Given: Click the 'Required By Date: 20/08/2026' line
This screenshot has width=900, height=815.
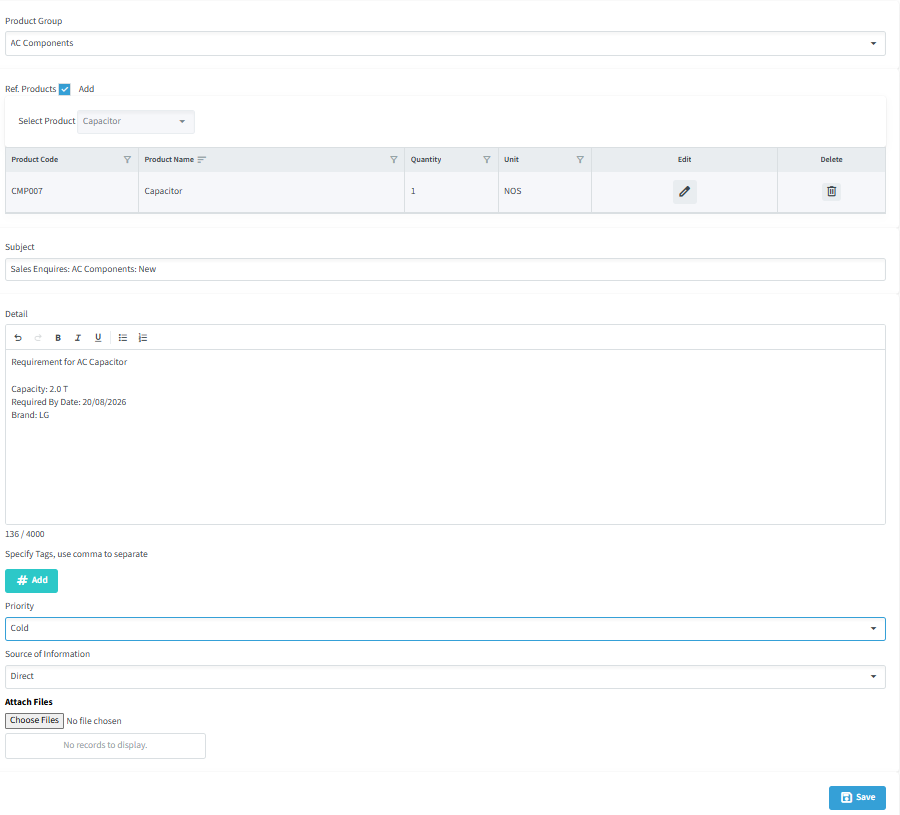Looking at the screenshot, I should [69, 402].
